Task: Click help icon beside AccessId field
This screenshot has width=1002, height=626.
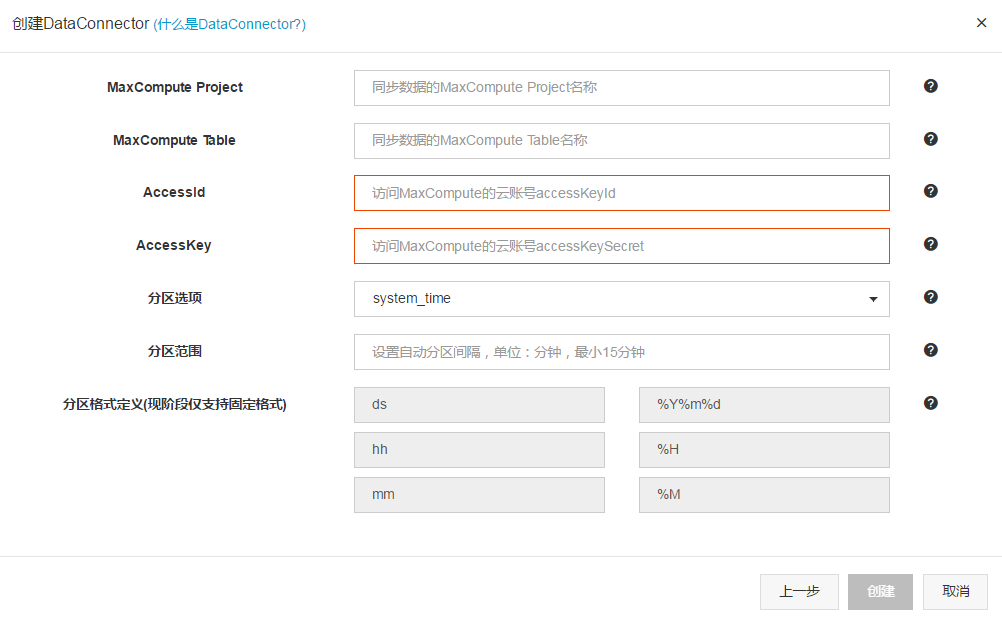Action: pyautogui.click(x=930, y=191)
